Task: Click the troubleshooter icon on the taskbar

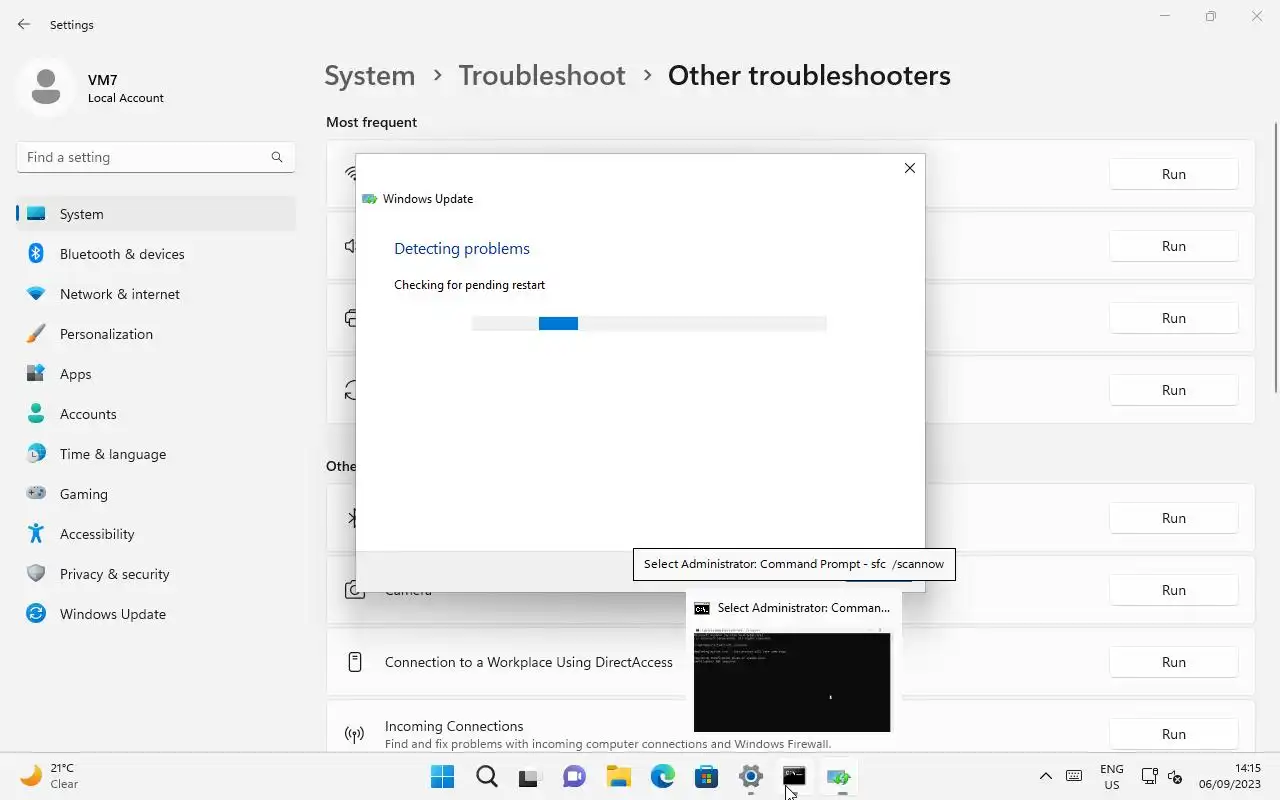Action: (838, 776)
